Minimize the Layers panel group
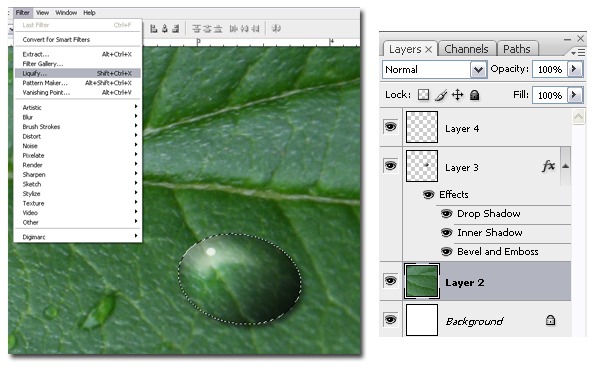The image size is (600, 367). 567,39
